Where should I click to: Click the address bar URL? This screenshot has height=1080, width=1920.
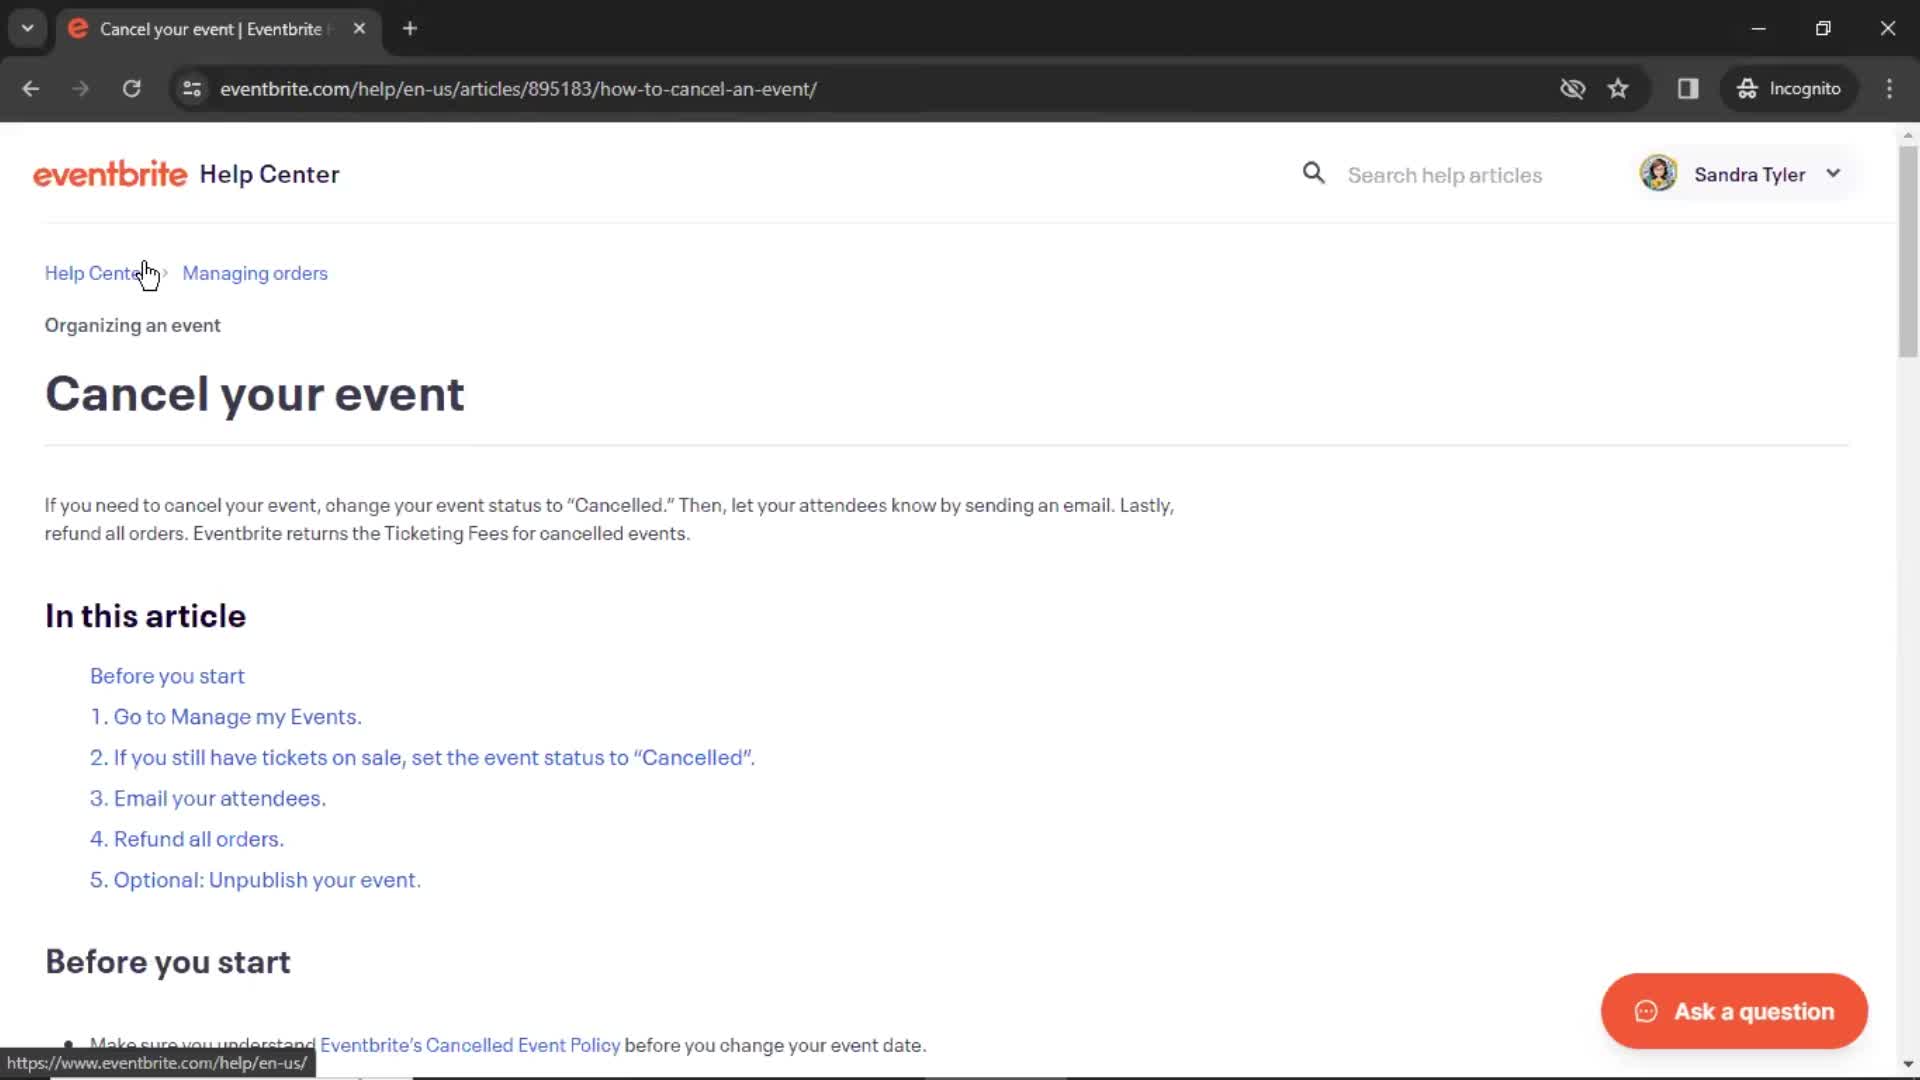(x=518, y=89)
